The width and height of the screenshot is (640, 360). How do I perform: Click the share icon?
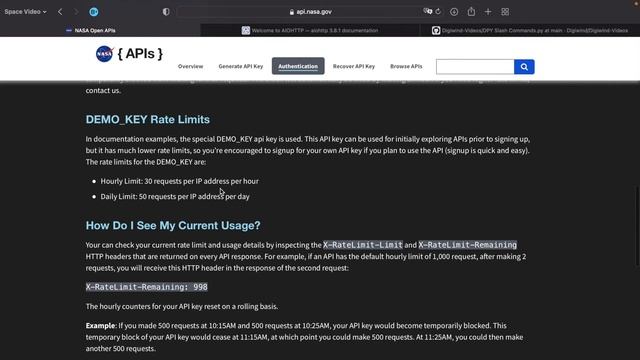[471, 11]
